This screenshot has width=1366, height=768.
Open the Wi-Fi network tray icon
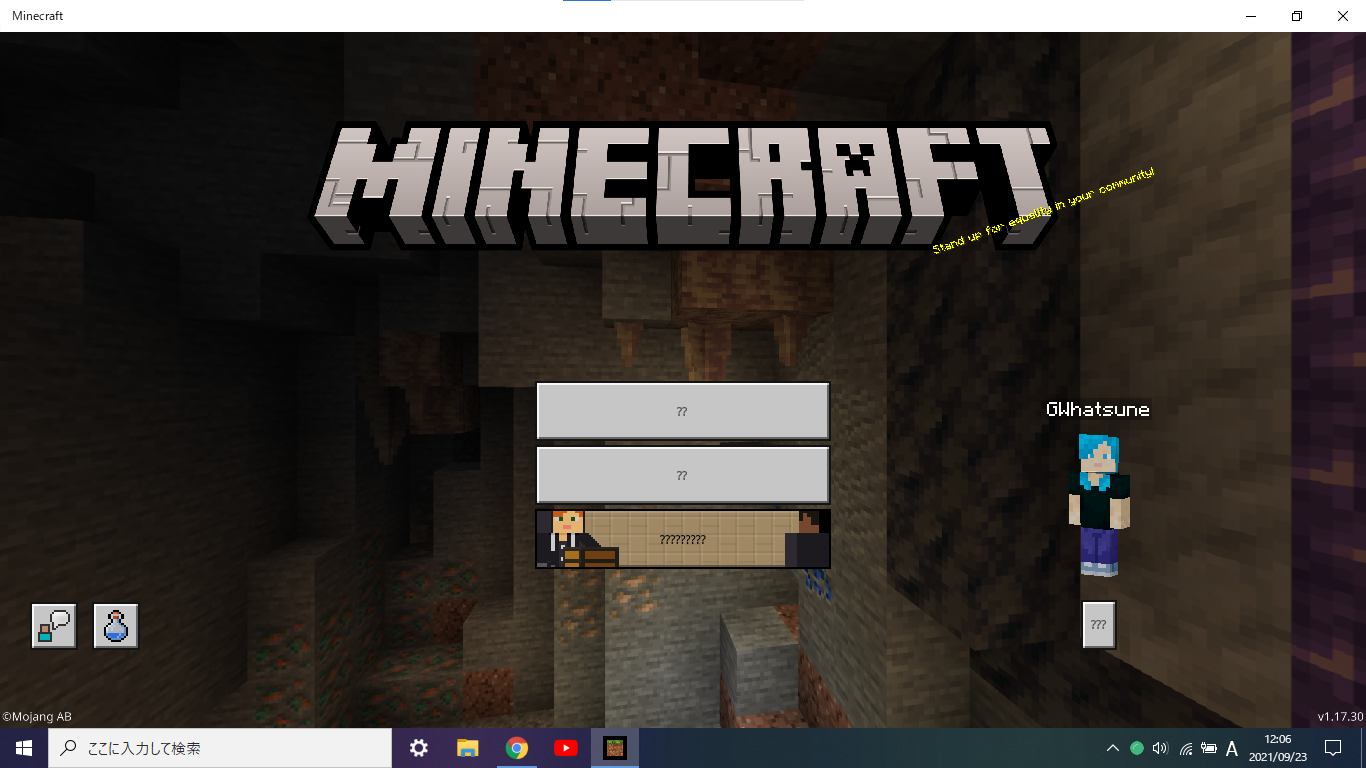[x=1185, y=748]
